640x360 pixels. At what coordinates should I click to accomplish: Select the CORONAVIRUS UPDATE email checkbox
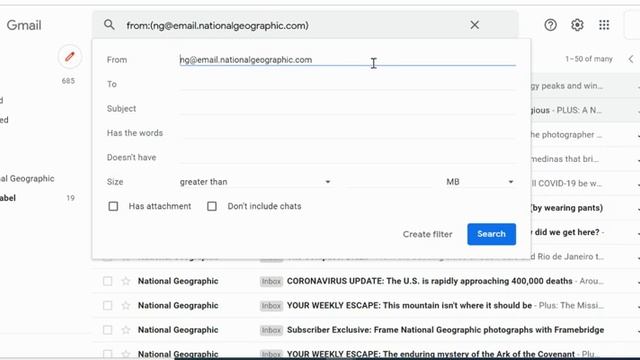[107, 281]
